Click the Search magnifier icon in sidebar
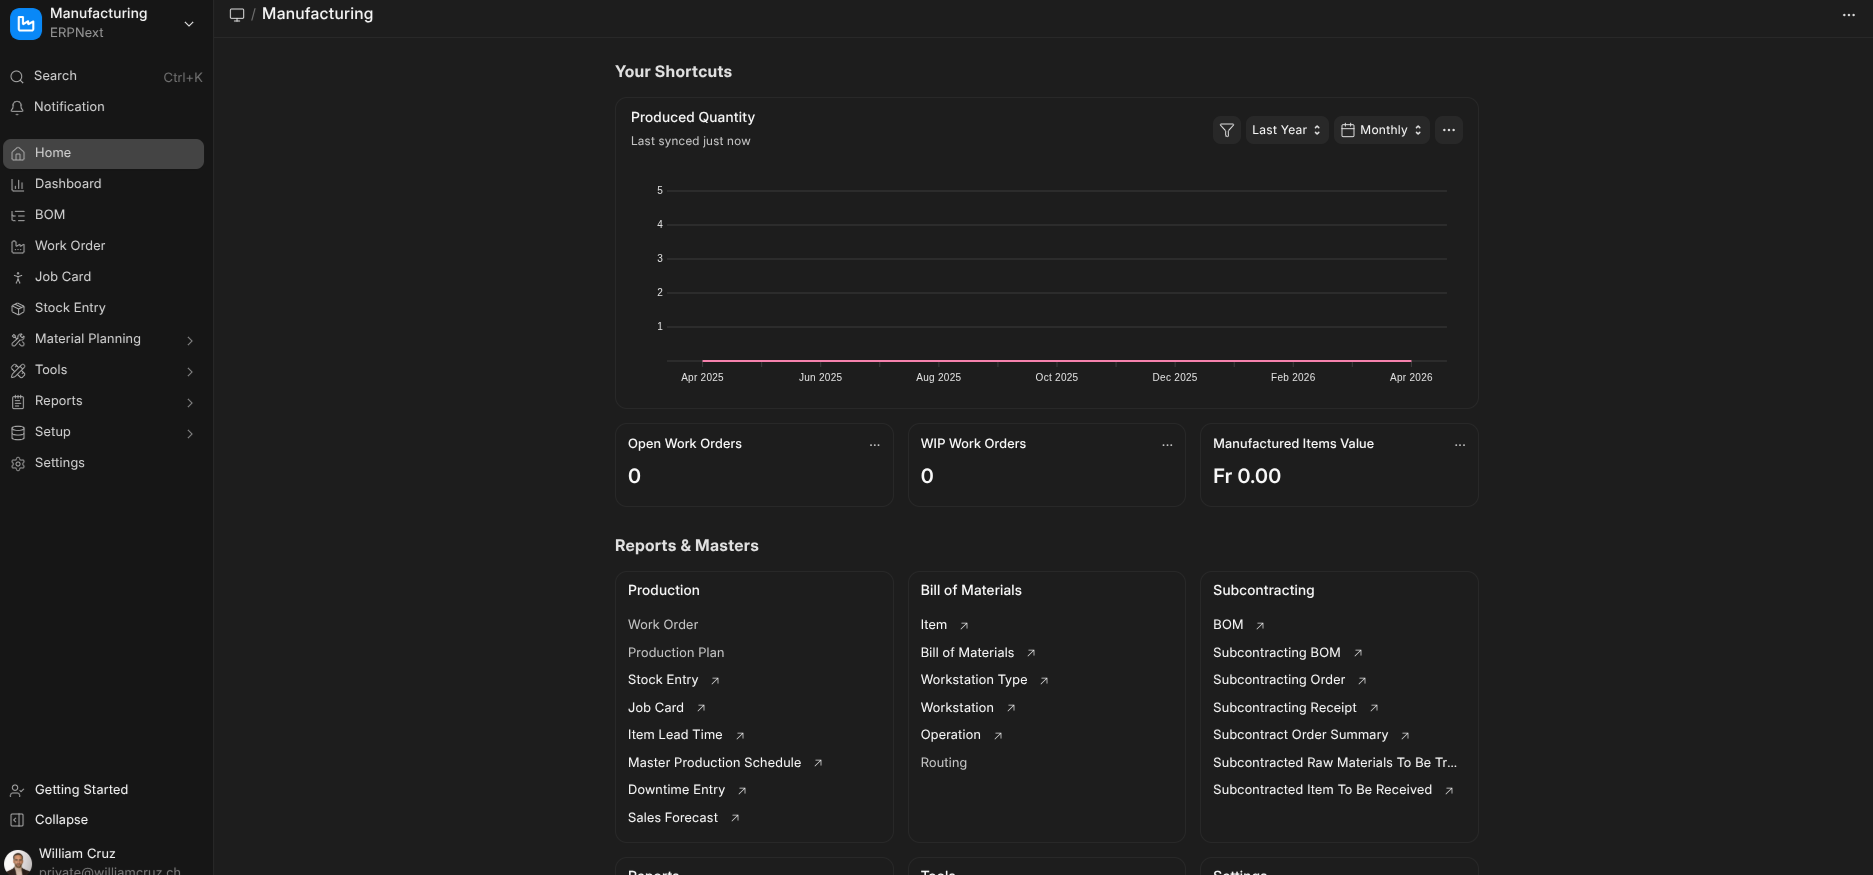Screen dimensions: 1873x875 click(17, 77)
